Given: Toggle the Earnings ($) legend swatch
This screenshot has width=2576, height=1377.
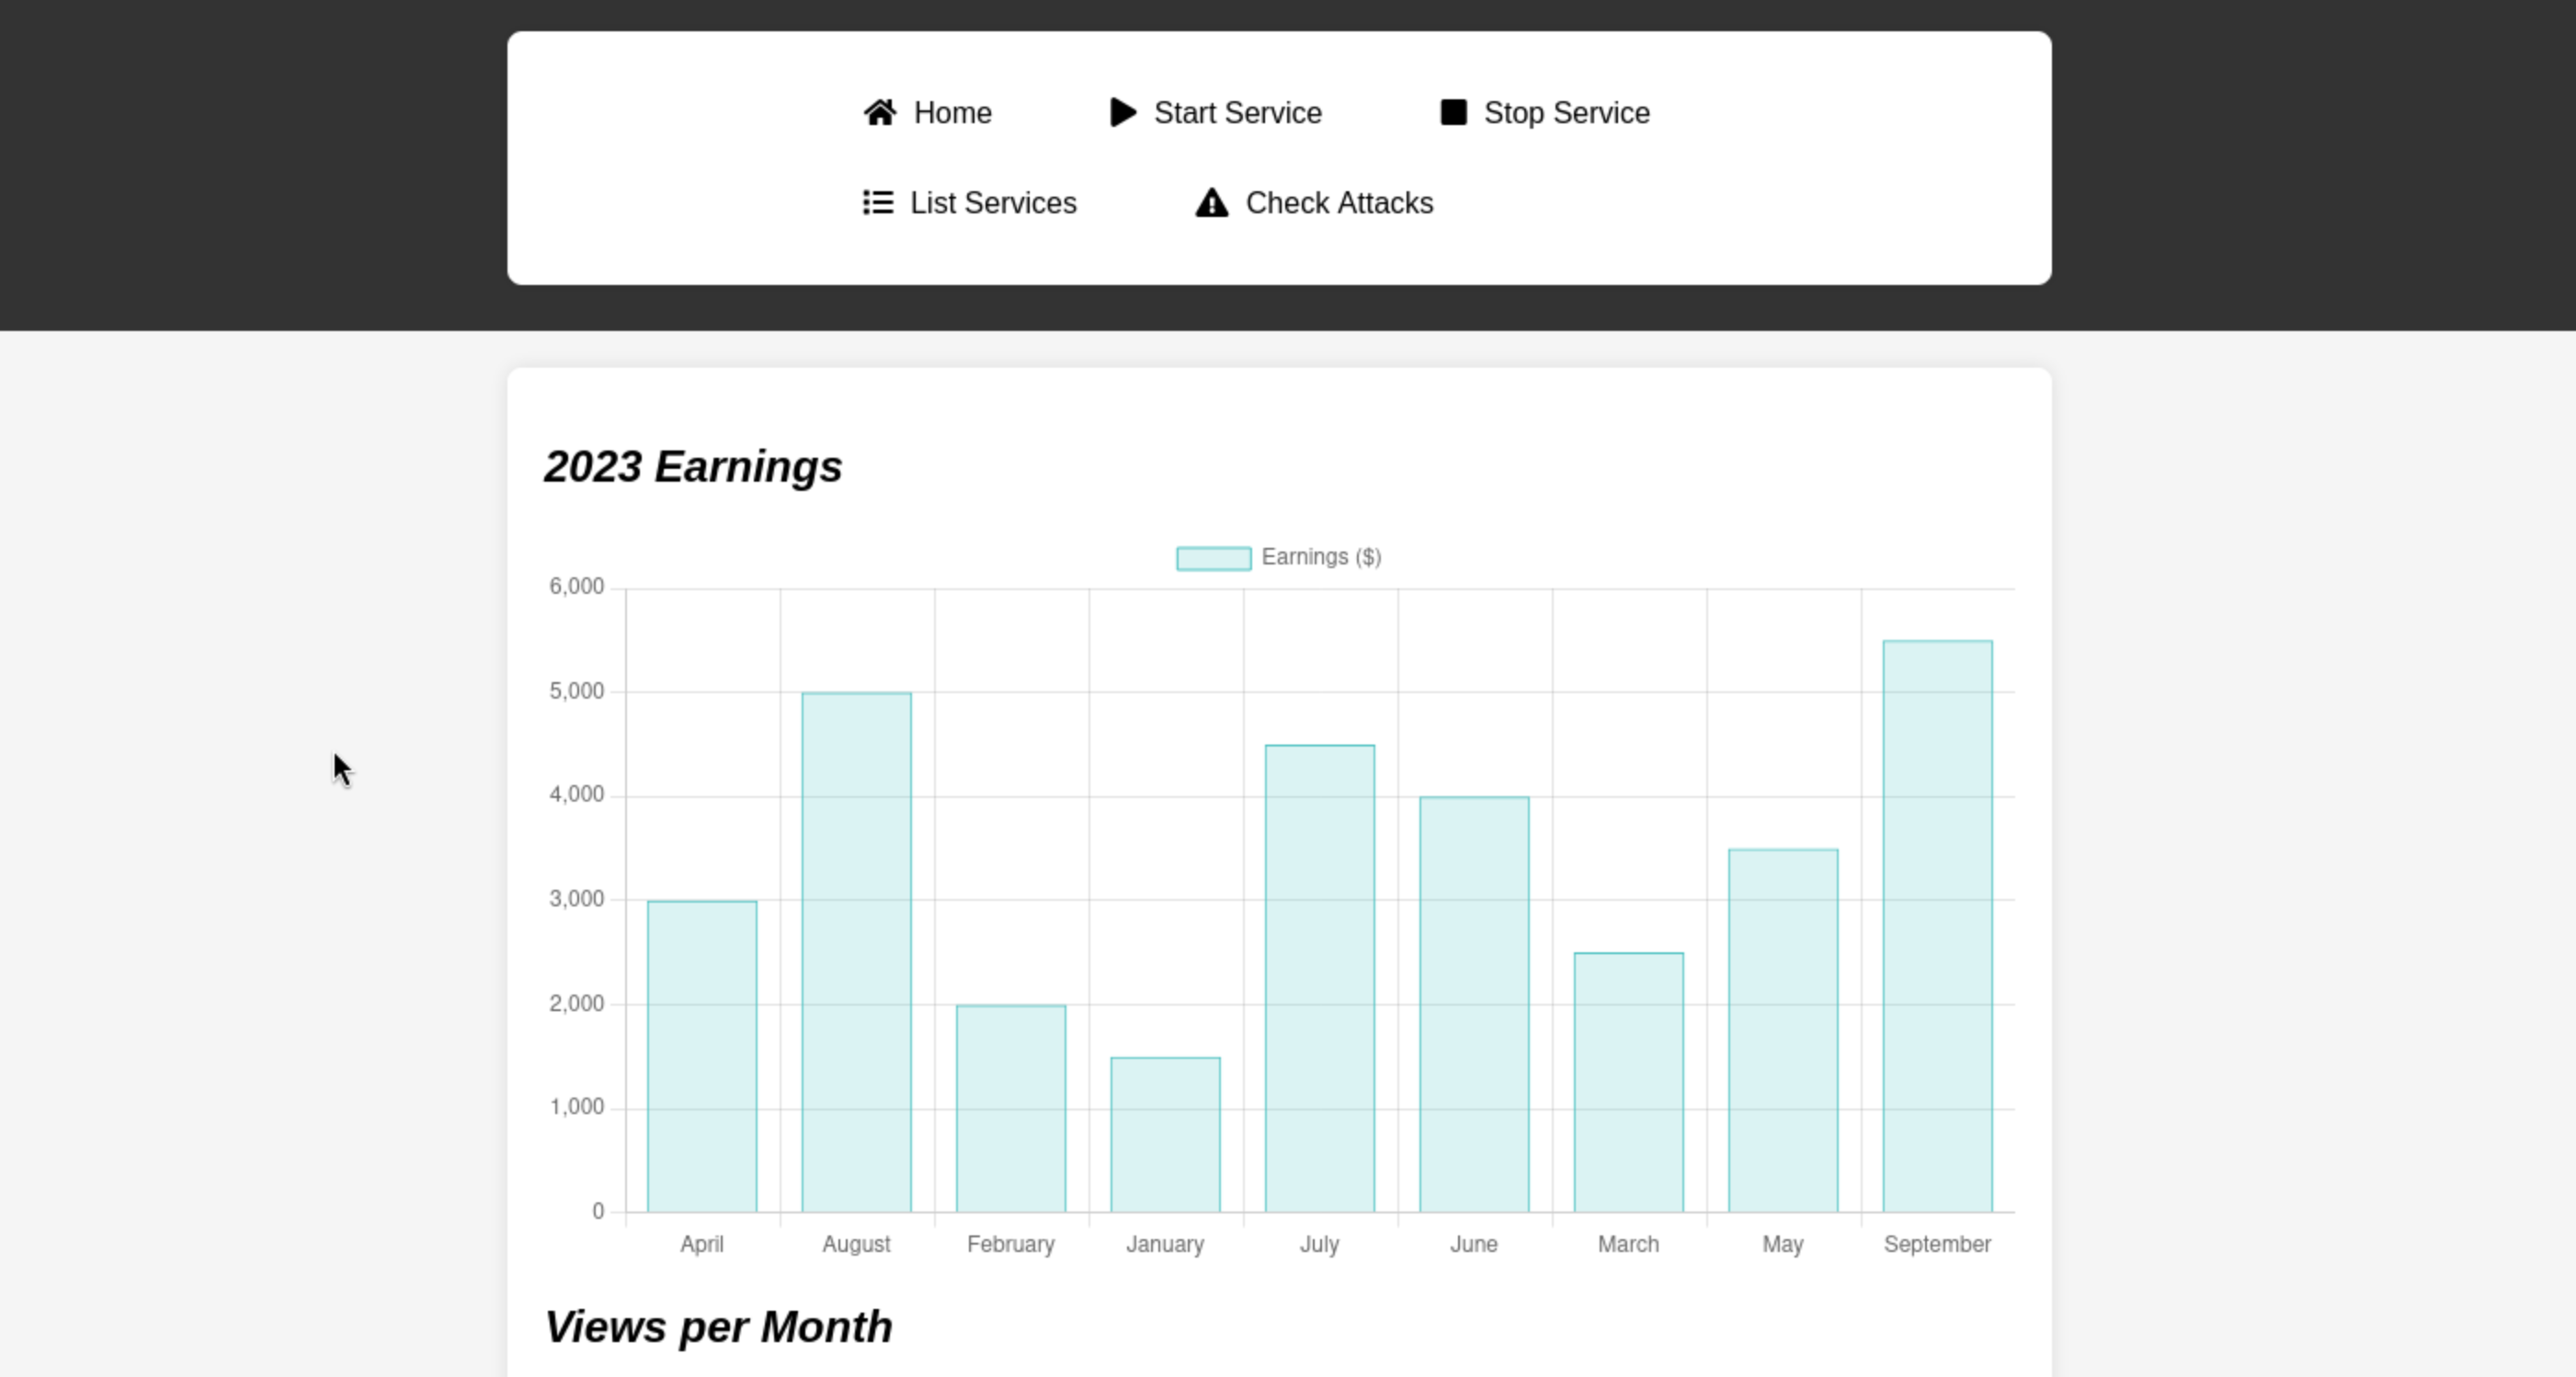Looking at the screenshot, I should click(x=1213, y=558).
